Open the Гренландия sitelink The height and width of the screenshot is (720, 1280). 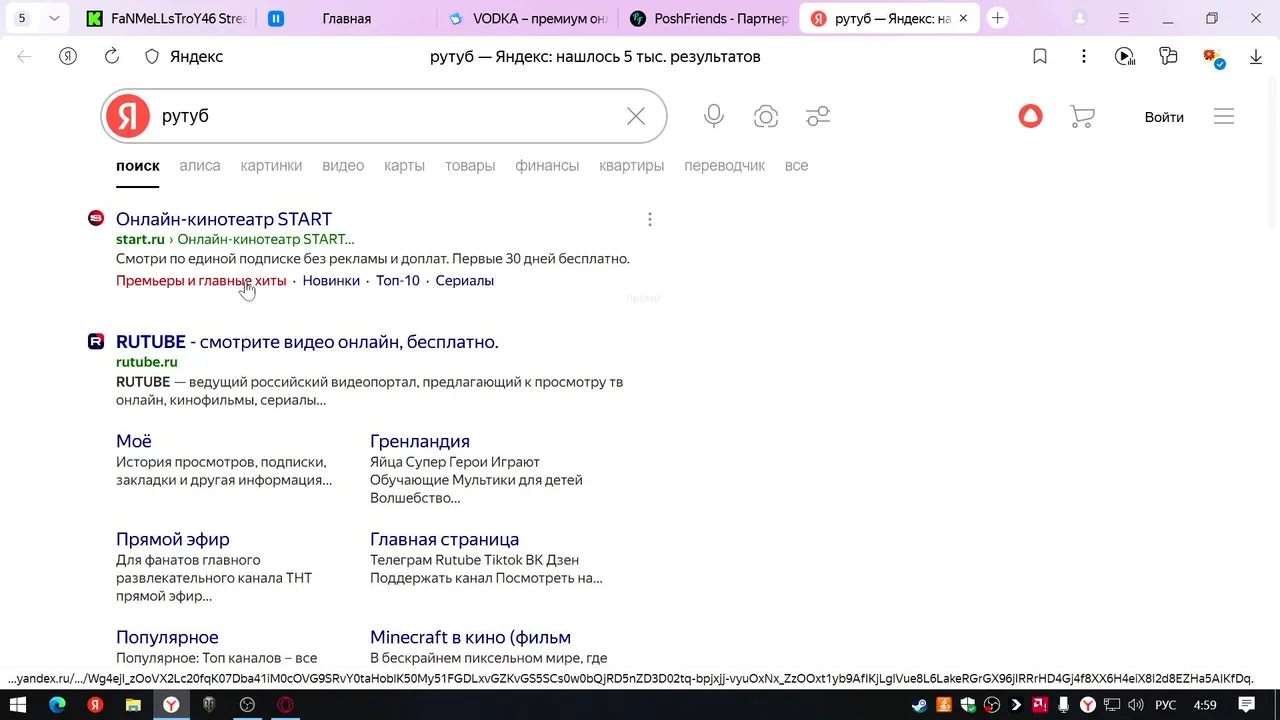point(420,441)
